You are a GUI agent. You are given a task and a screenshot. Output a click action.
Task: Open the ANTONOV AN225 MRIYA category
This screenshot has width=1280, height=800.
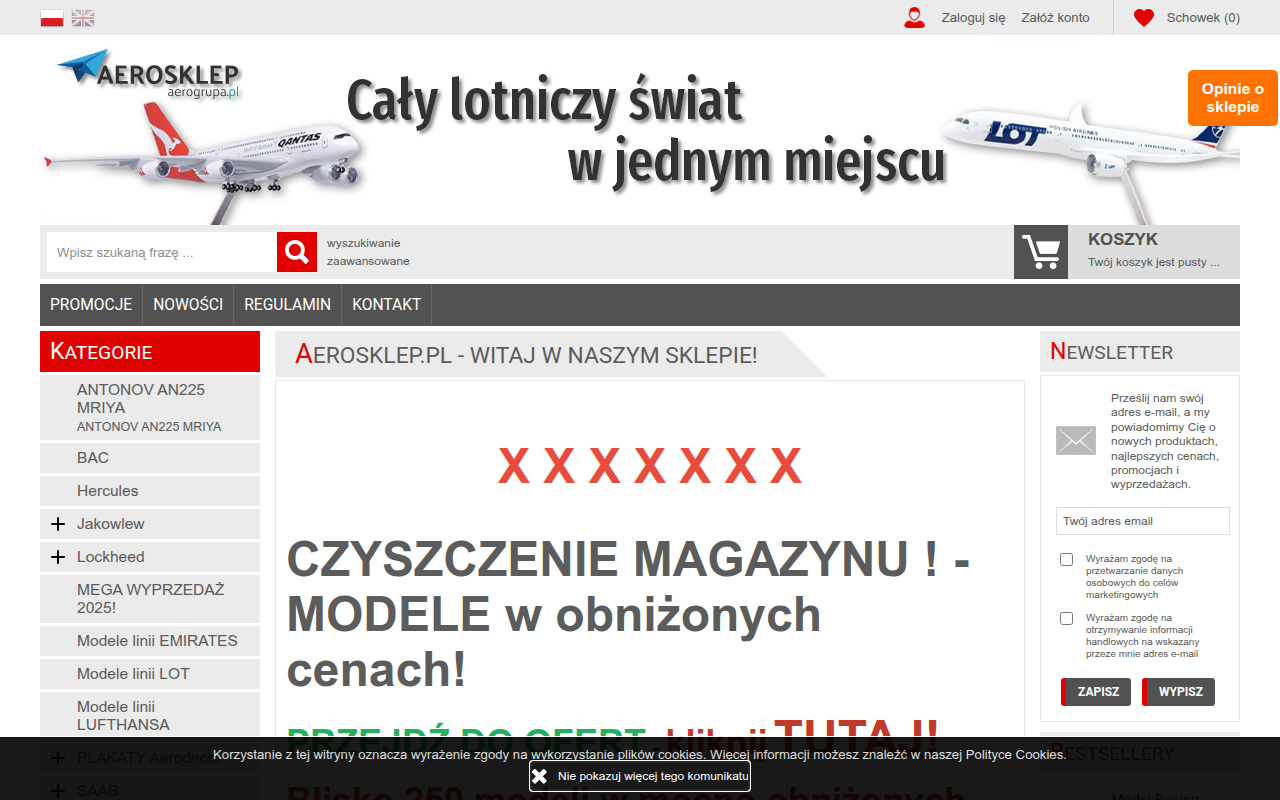tap(141, 399)
